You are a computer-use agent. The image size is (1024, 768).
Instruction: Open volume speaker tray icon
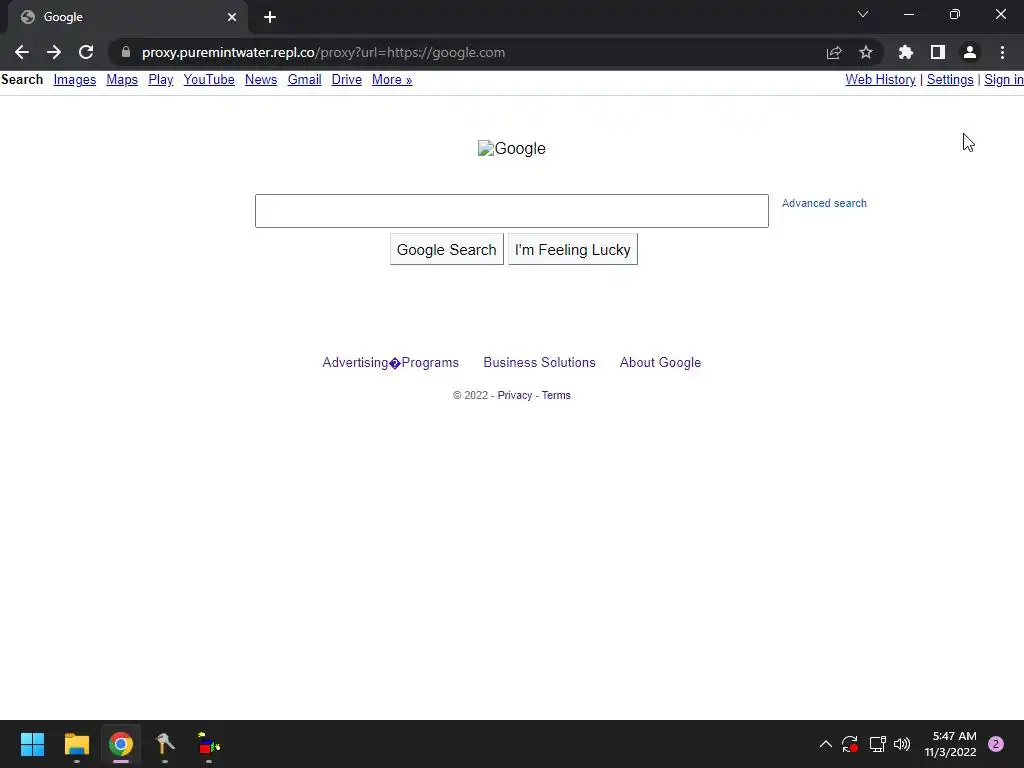pyautogui.click(x=902, y=744)
